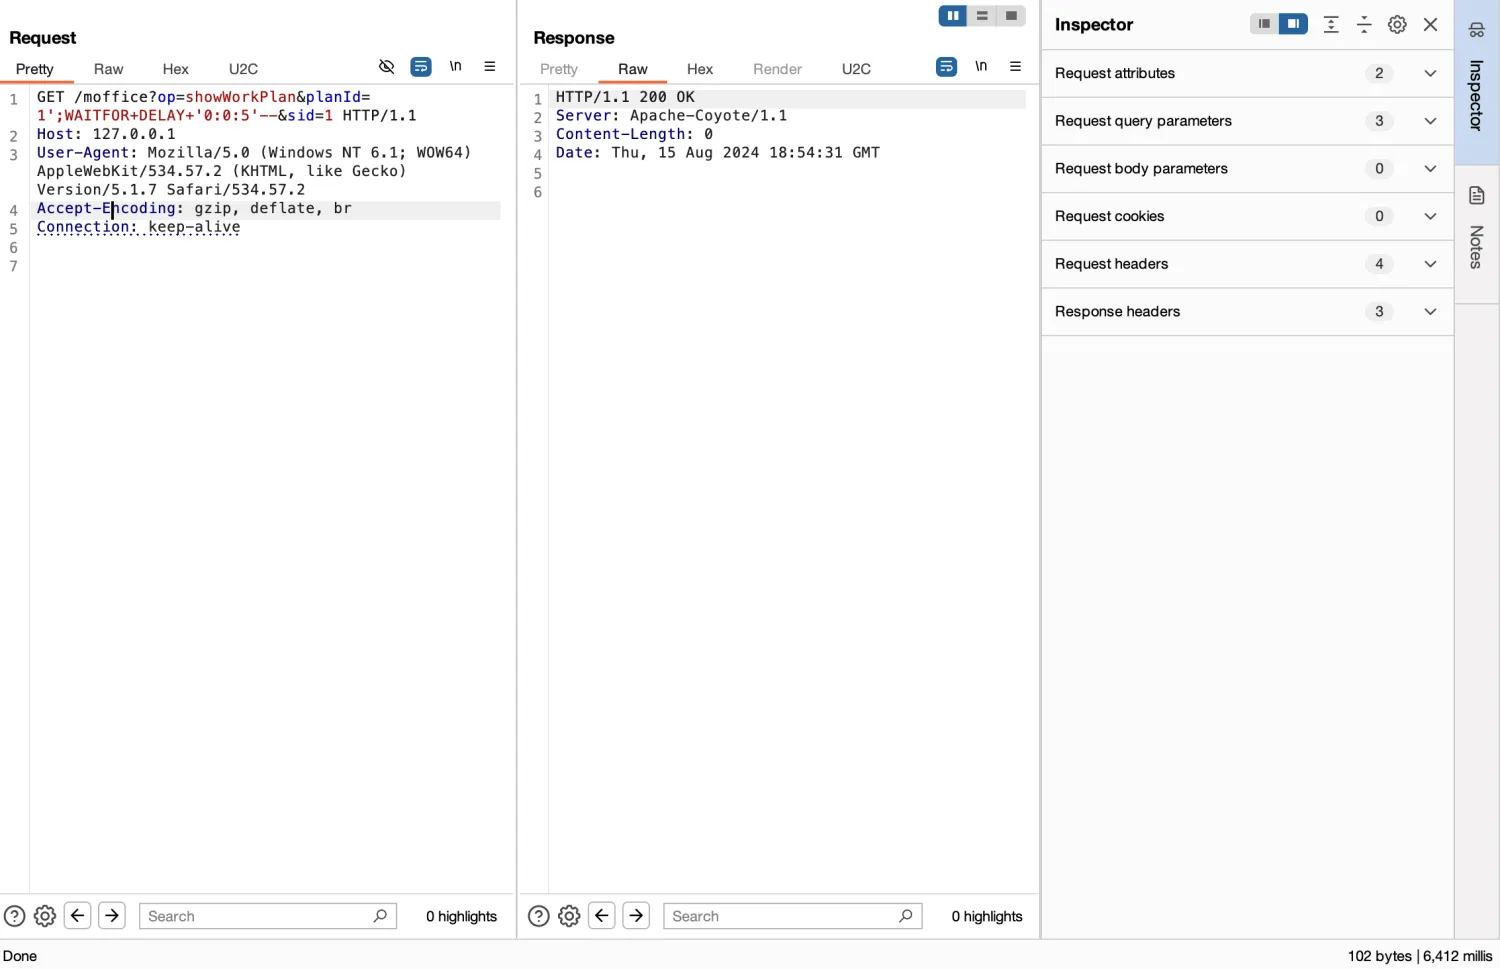The height and width of the screenshot is (969, 1500).
Task: Go to previous Response search match
Action: point(602,916)
